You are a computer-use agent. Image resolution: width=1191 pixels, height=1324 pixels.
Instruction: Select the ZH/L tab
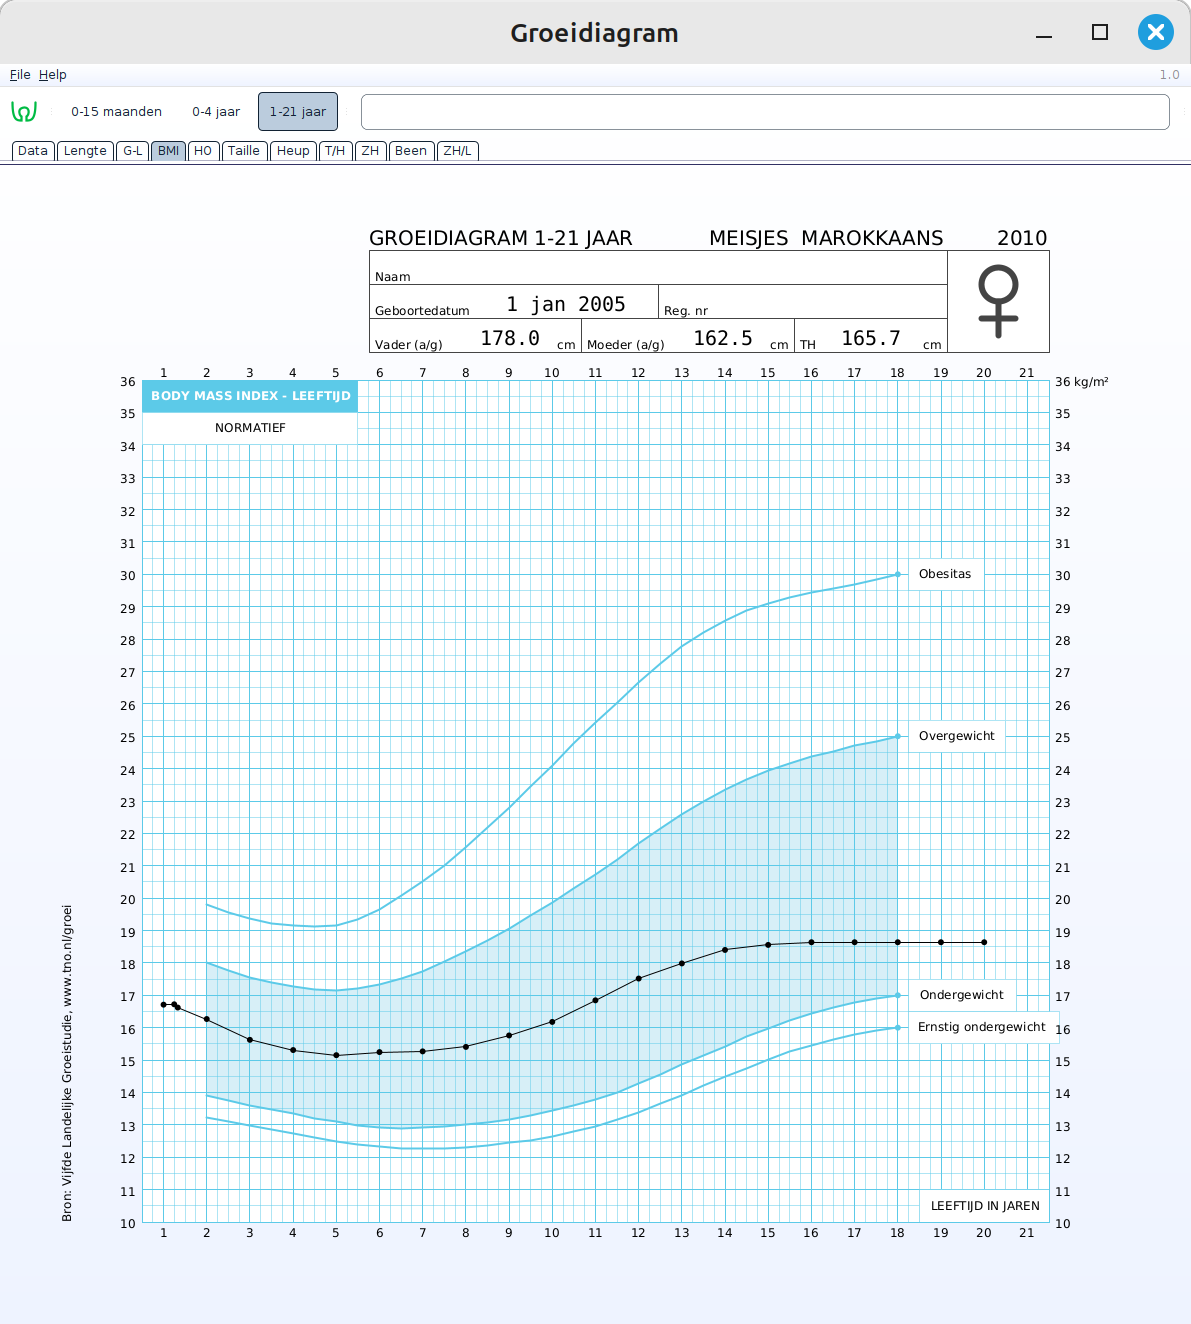coord(457,151)
